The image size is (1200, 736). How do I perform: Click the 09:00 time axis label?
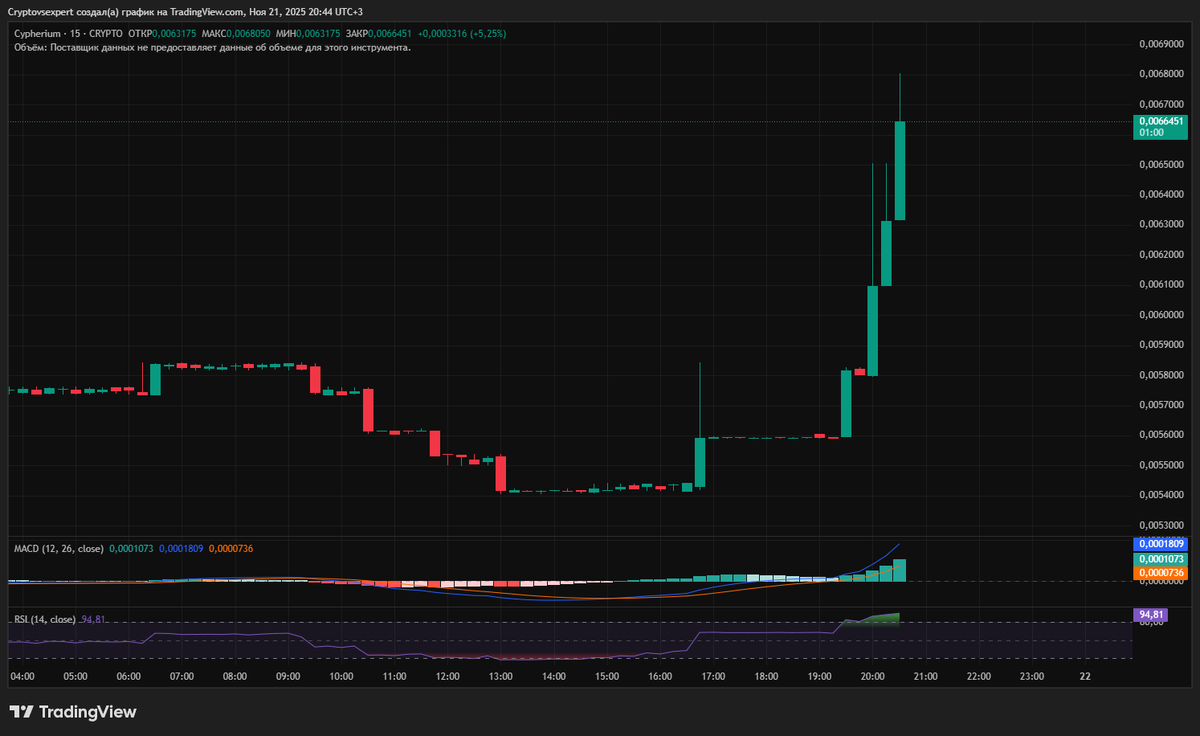(x=288, y=676)
